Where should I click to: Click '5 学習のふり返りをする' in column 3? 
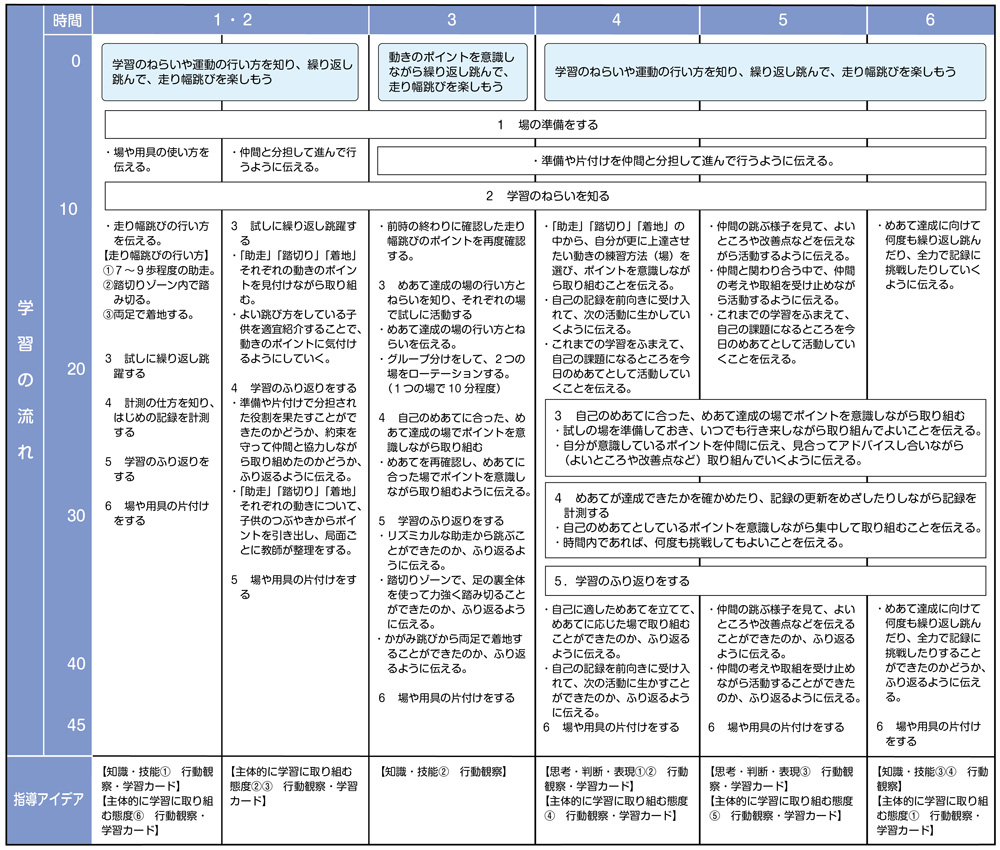tap(441, 521)
